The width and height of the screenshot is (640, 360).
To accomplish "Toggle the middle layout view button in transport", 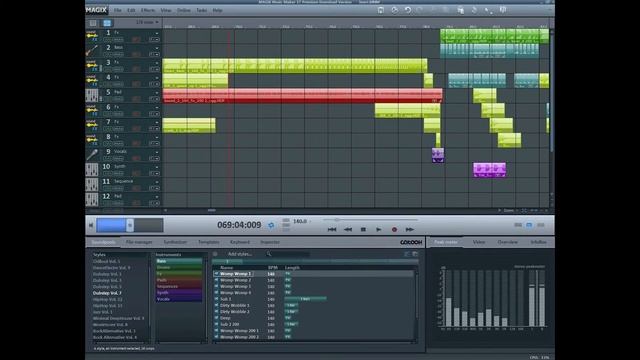I will click(x=529, y=225).
